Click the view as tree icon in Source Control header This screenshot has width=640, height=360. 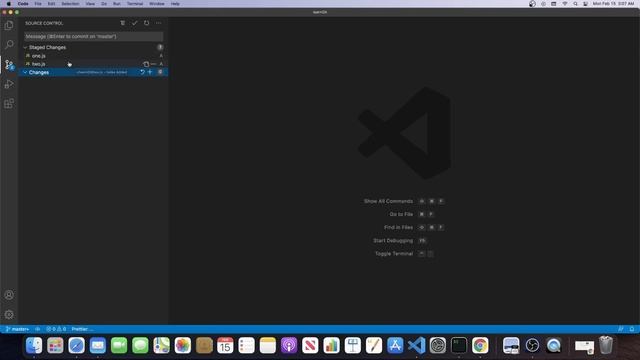click(x=122, y=23)
